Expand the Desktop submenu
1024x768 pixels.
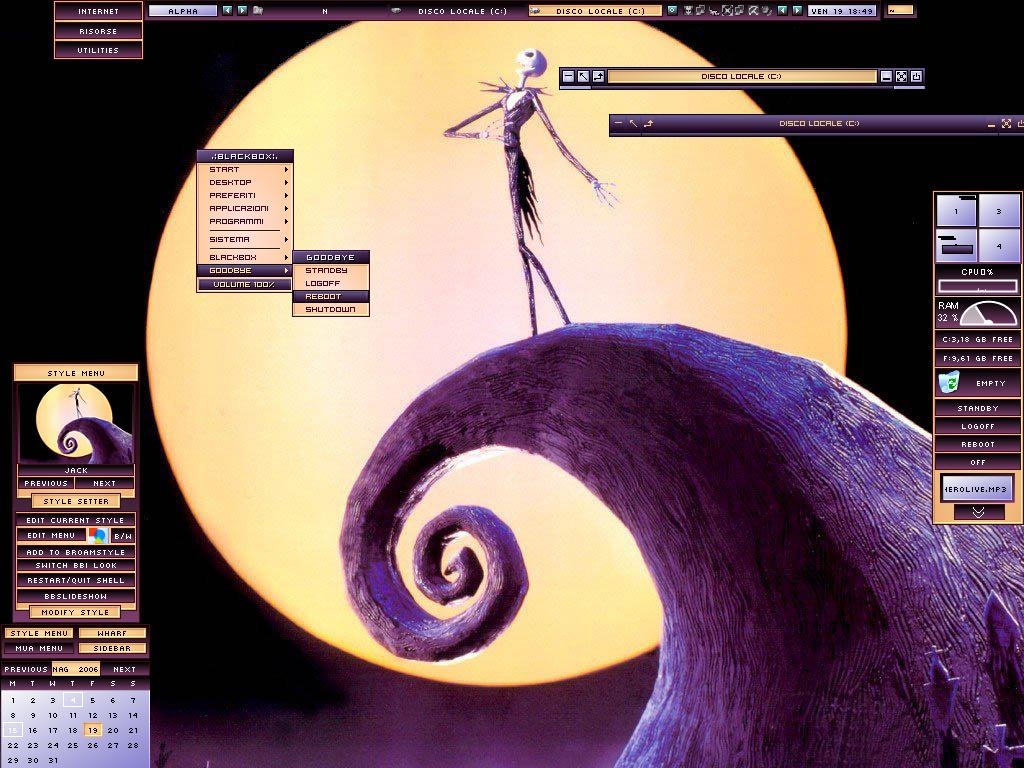(245, 183)
